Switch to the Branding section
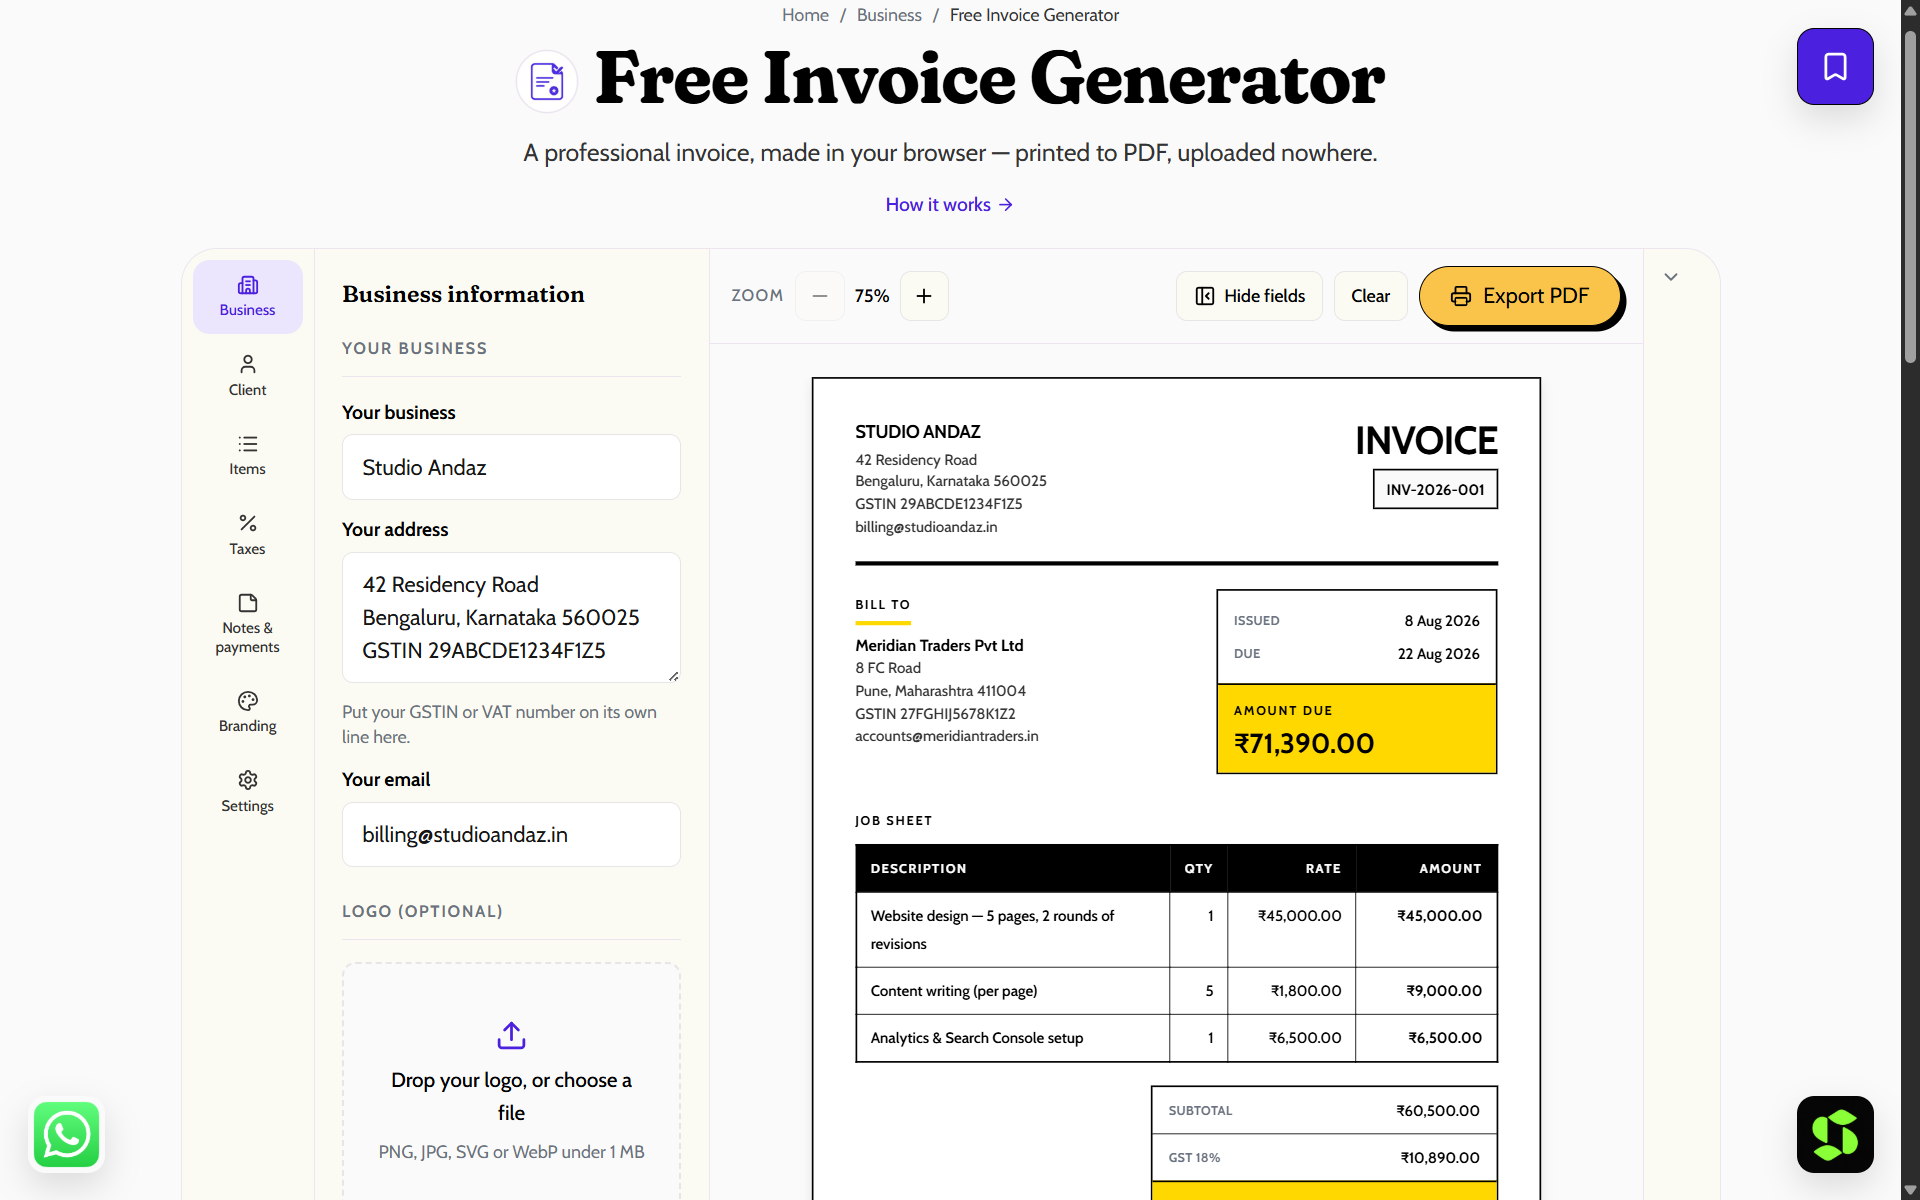 point(248,712)
